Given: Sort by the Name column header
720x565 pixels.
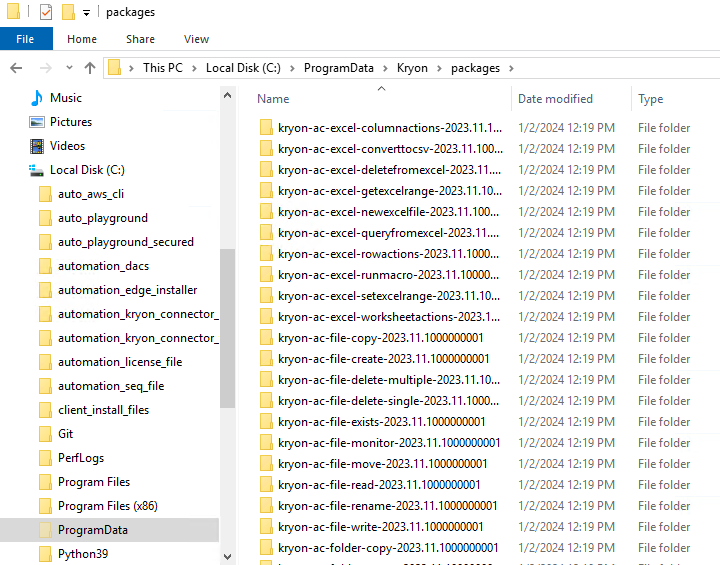Looking at the screenshot, I should pyautogui.click(x=273, y=99).
